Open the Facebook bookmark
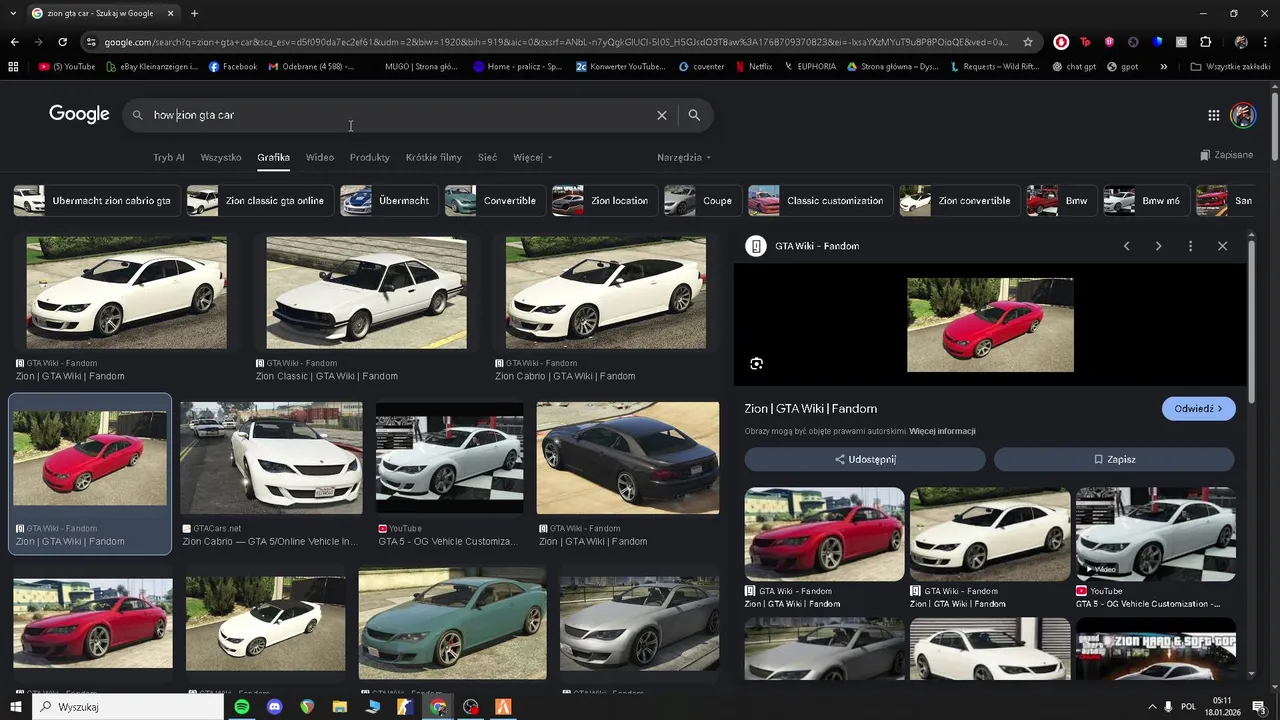 point(233,67)
